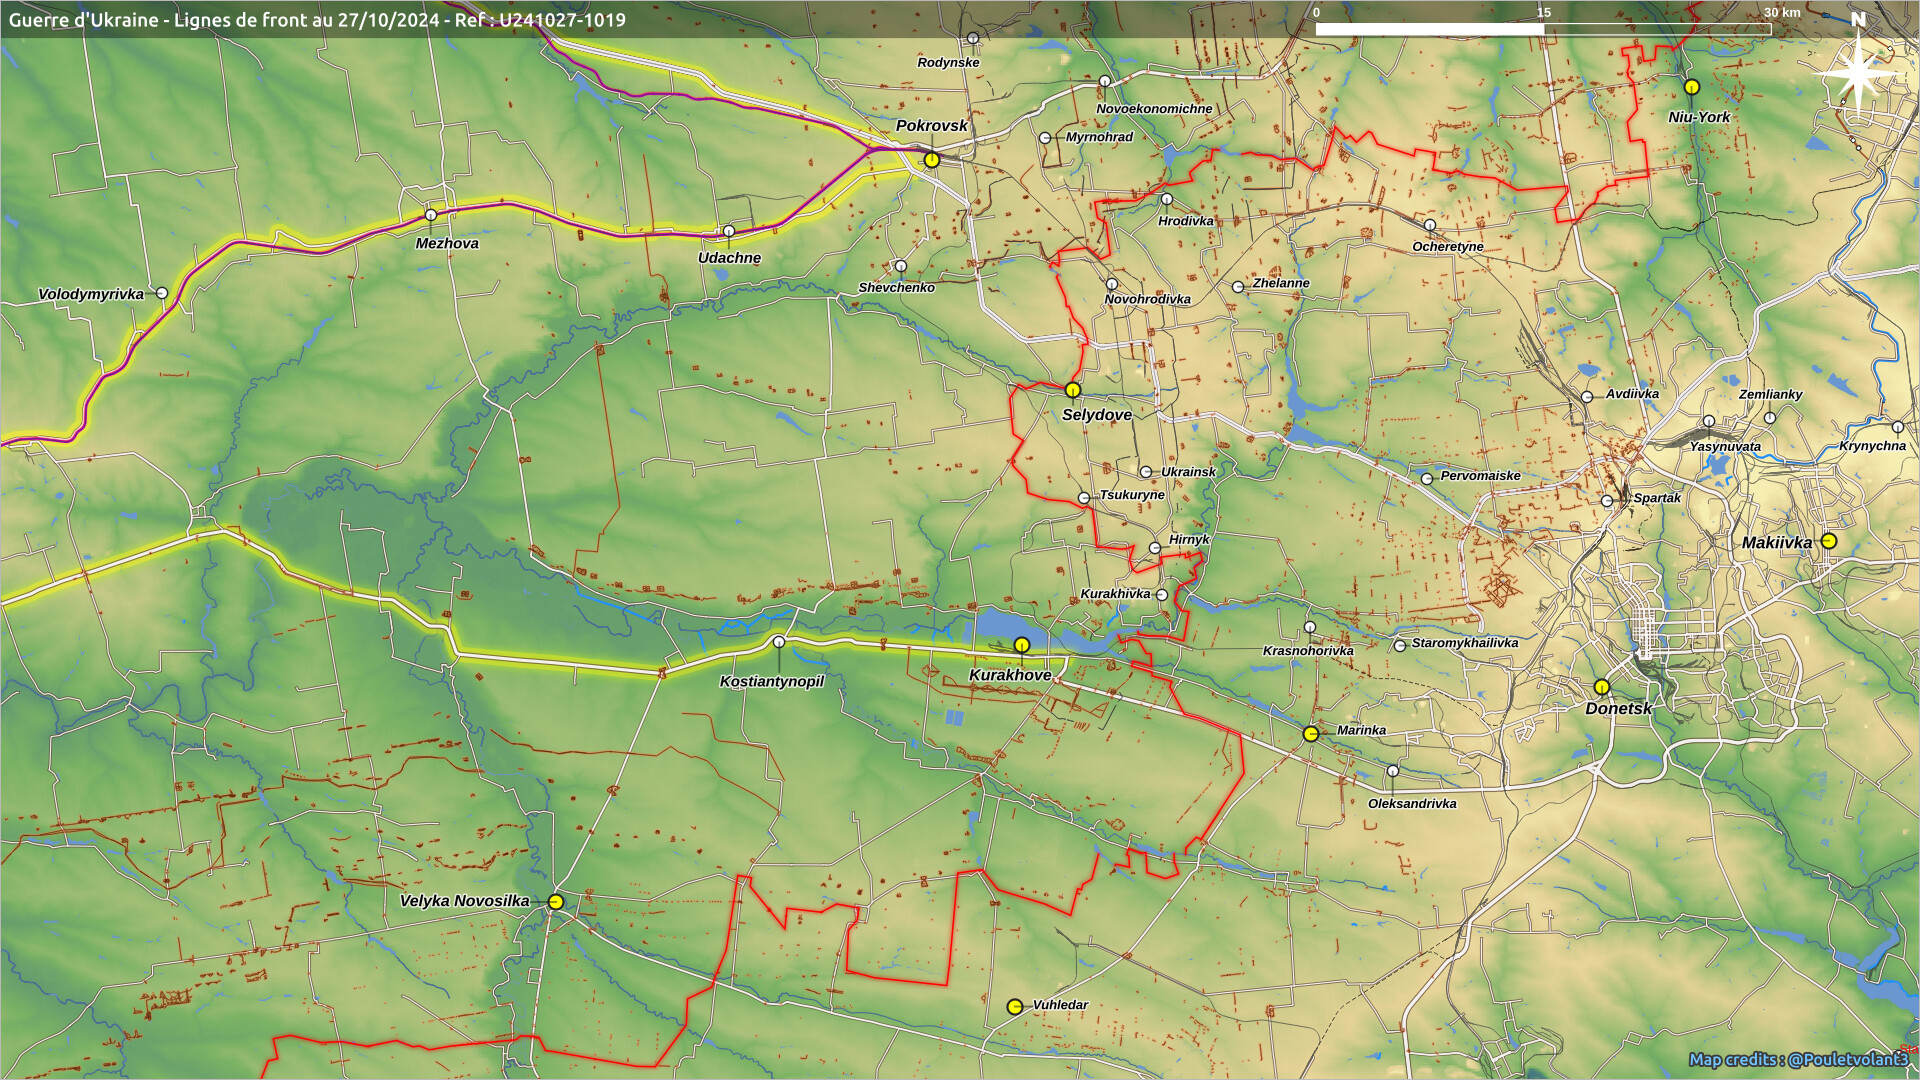Click the Velyka Novosilka yellow marker
This screenshot has width=1920, height=1080.
[556, 902]
